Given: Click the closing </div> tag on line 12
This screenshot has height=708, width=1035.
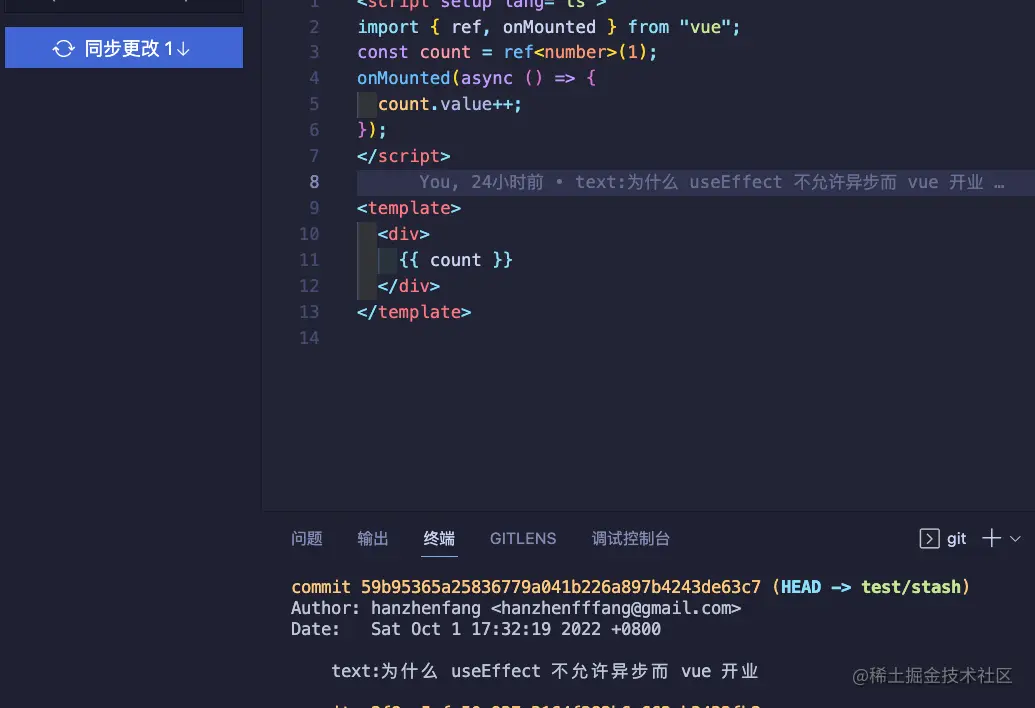Looking at the screenshot, I should 409,286.
